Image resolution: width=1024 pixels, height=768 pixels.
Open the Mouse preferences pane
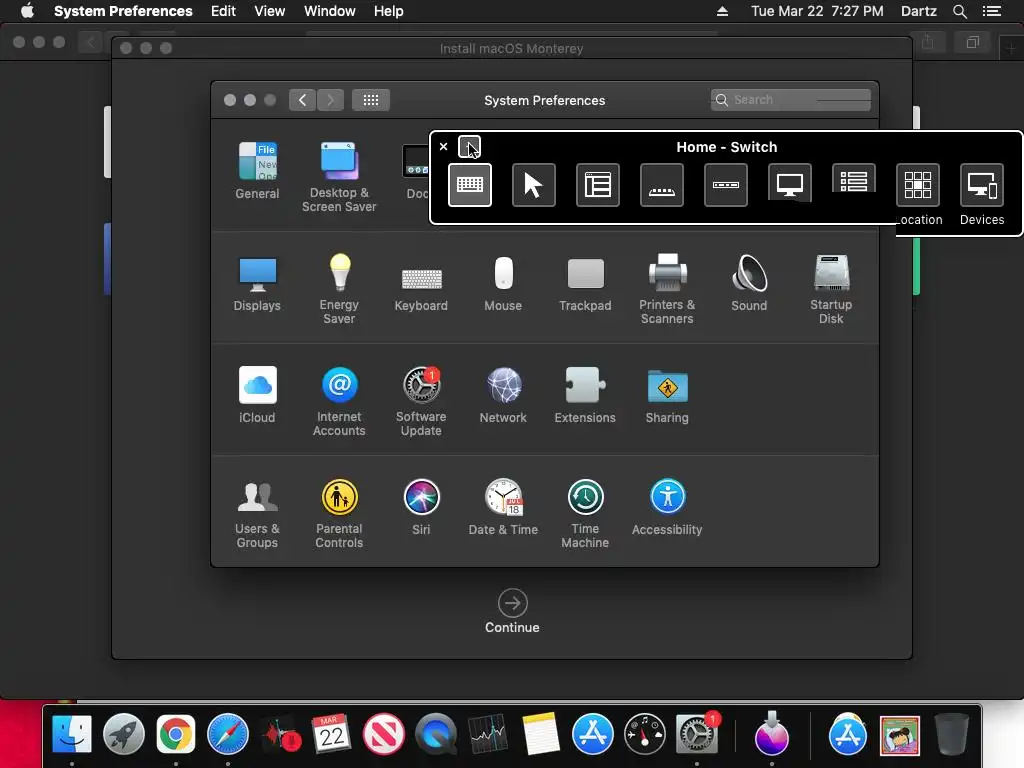point(503,283)
